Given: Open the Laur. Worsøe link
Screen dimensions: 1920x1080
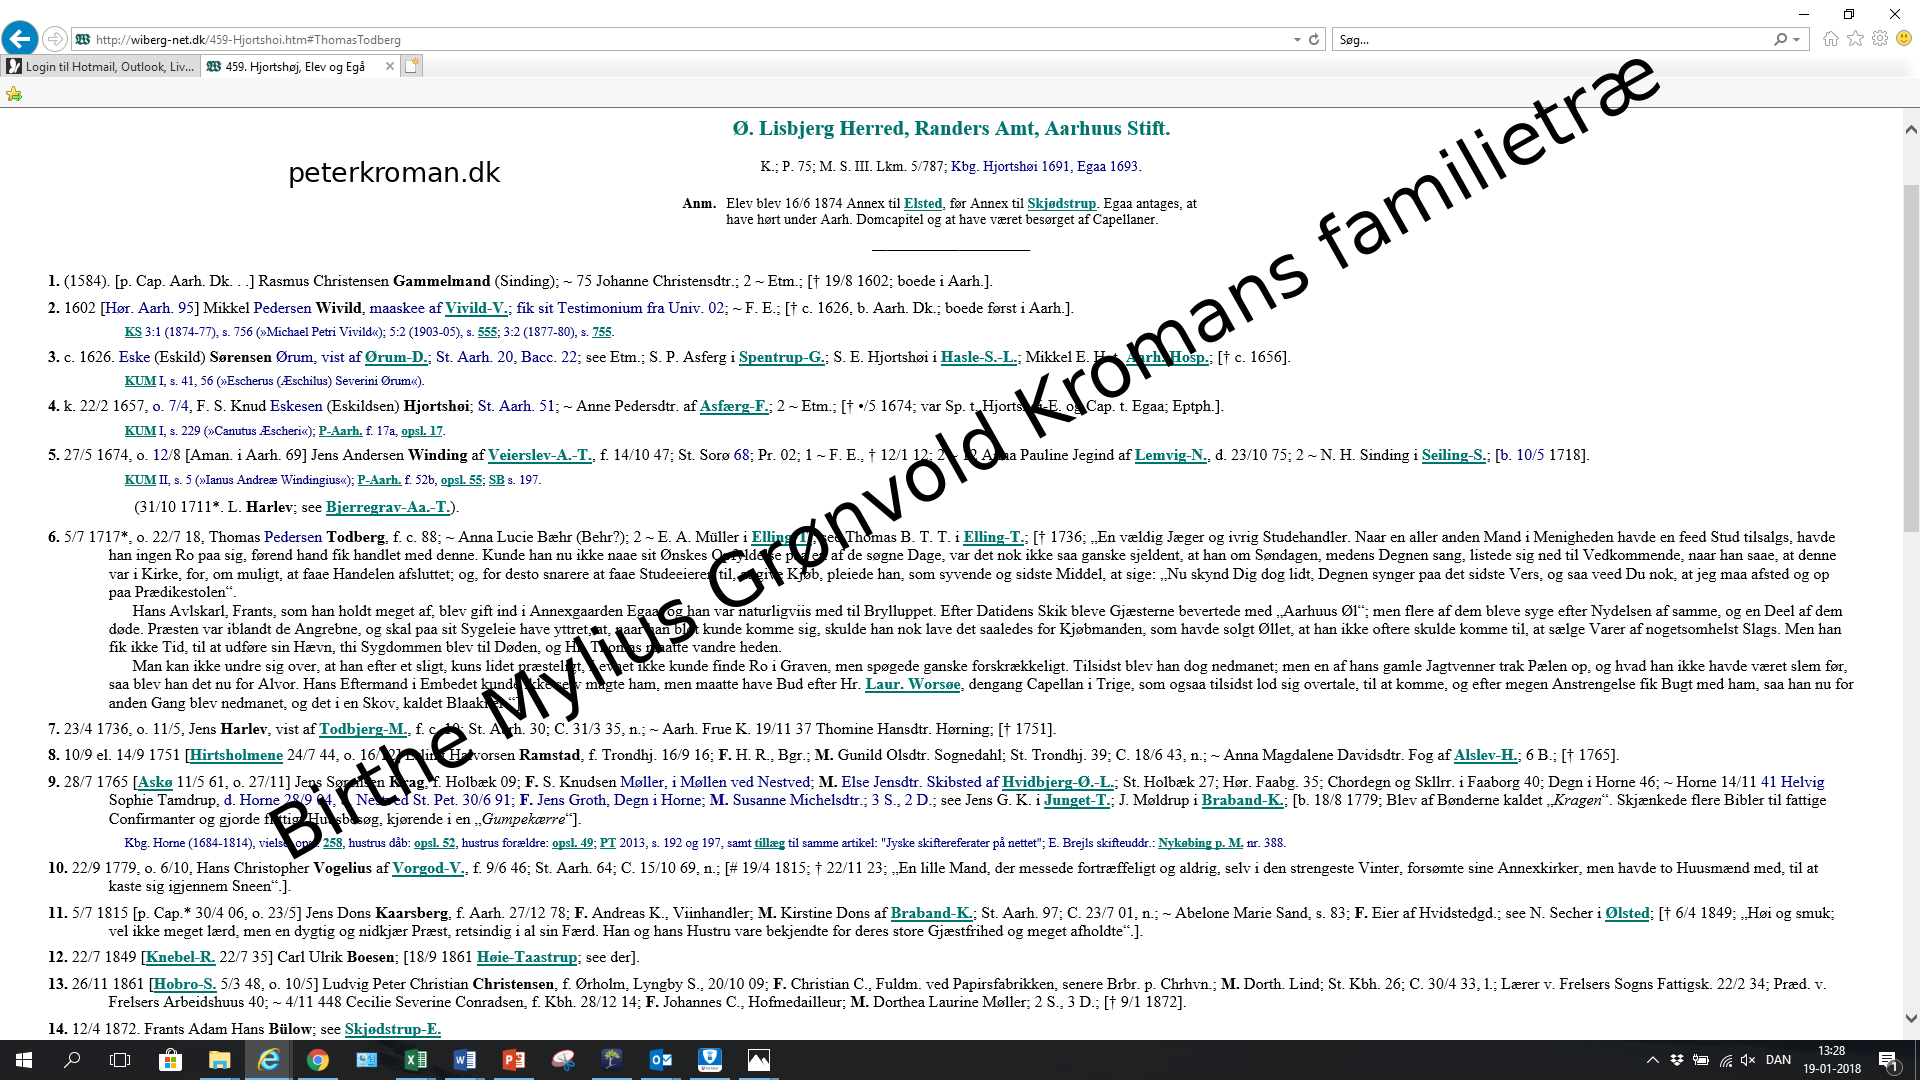Looking at the screenshot, I should 913,684.
